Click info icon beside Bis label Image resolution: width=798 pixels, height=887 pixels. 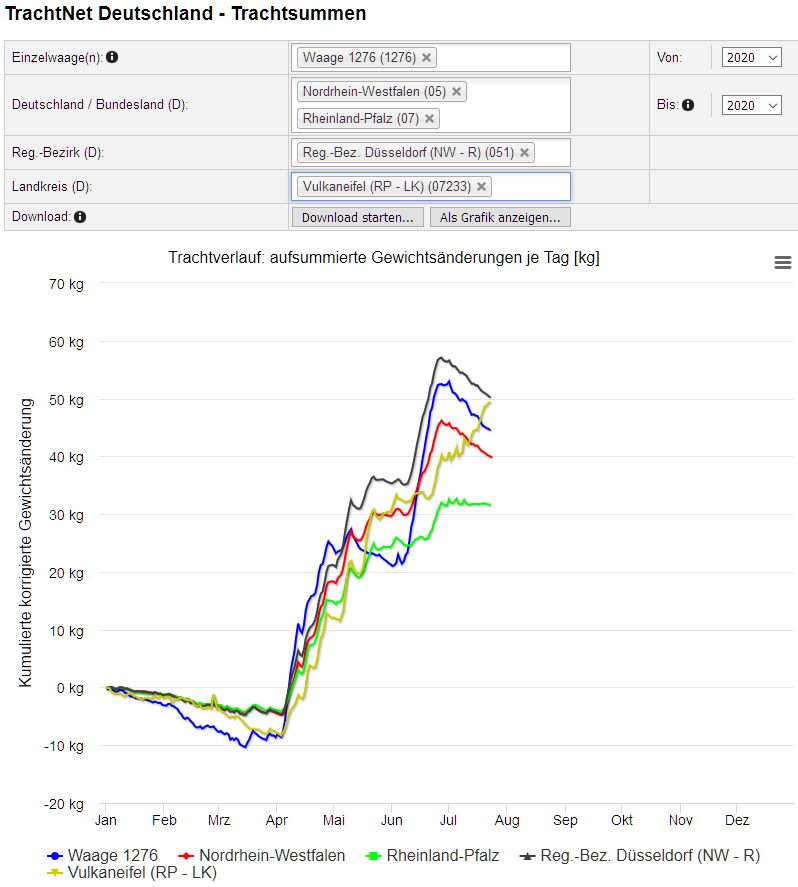coord(688,105)
